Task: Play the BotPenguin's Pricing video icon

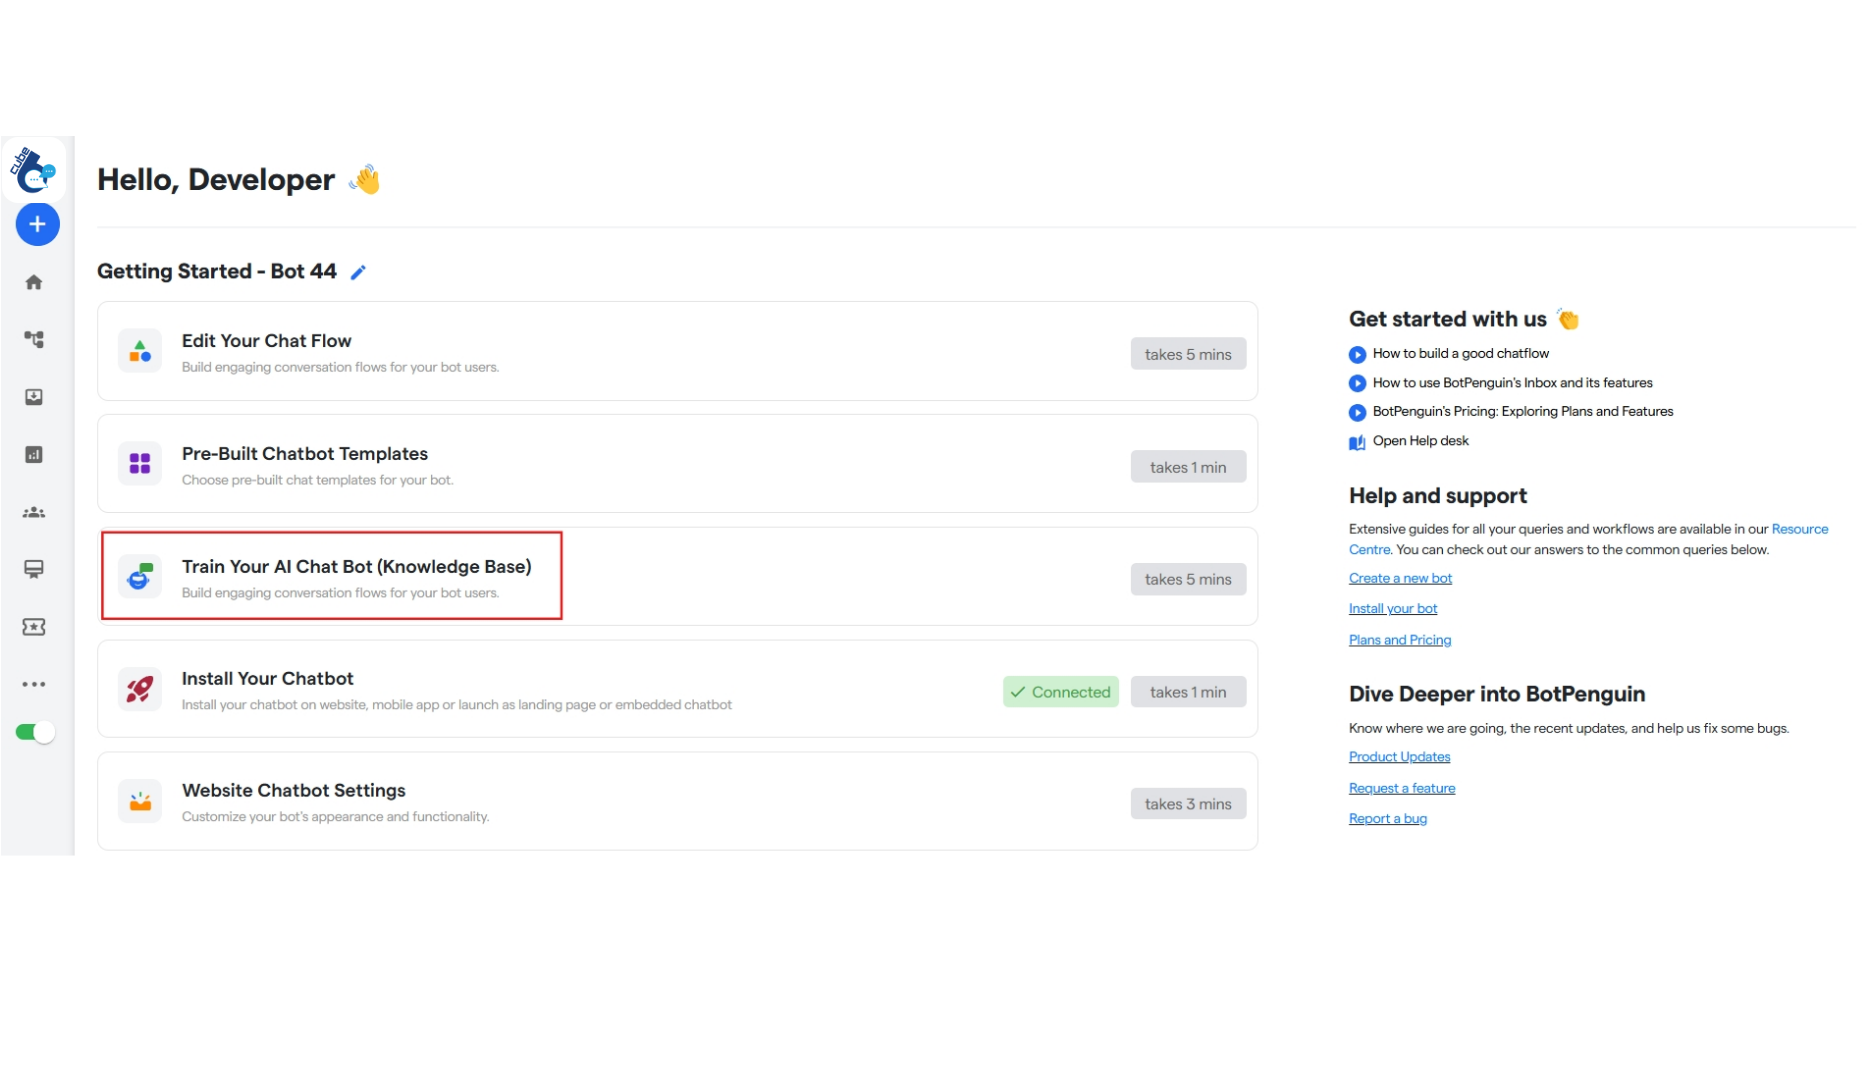Action: pyautogui.click(x=1357, y=412)
